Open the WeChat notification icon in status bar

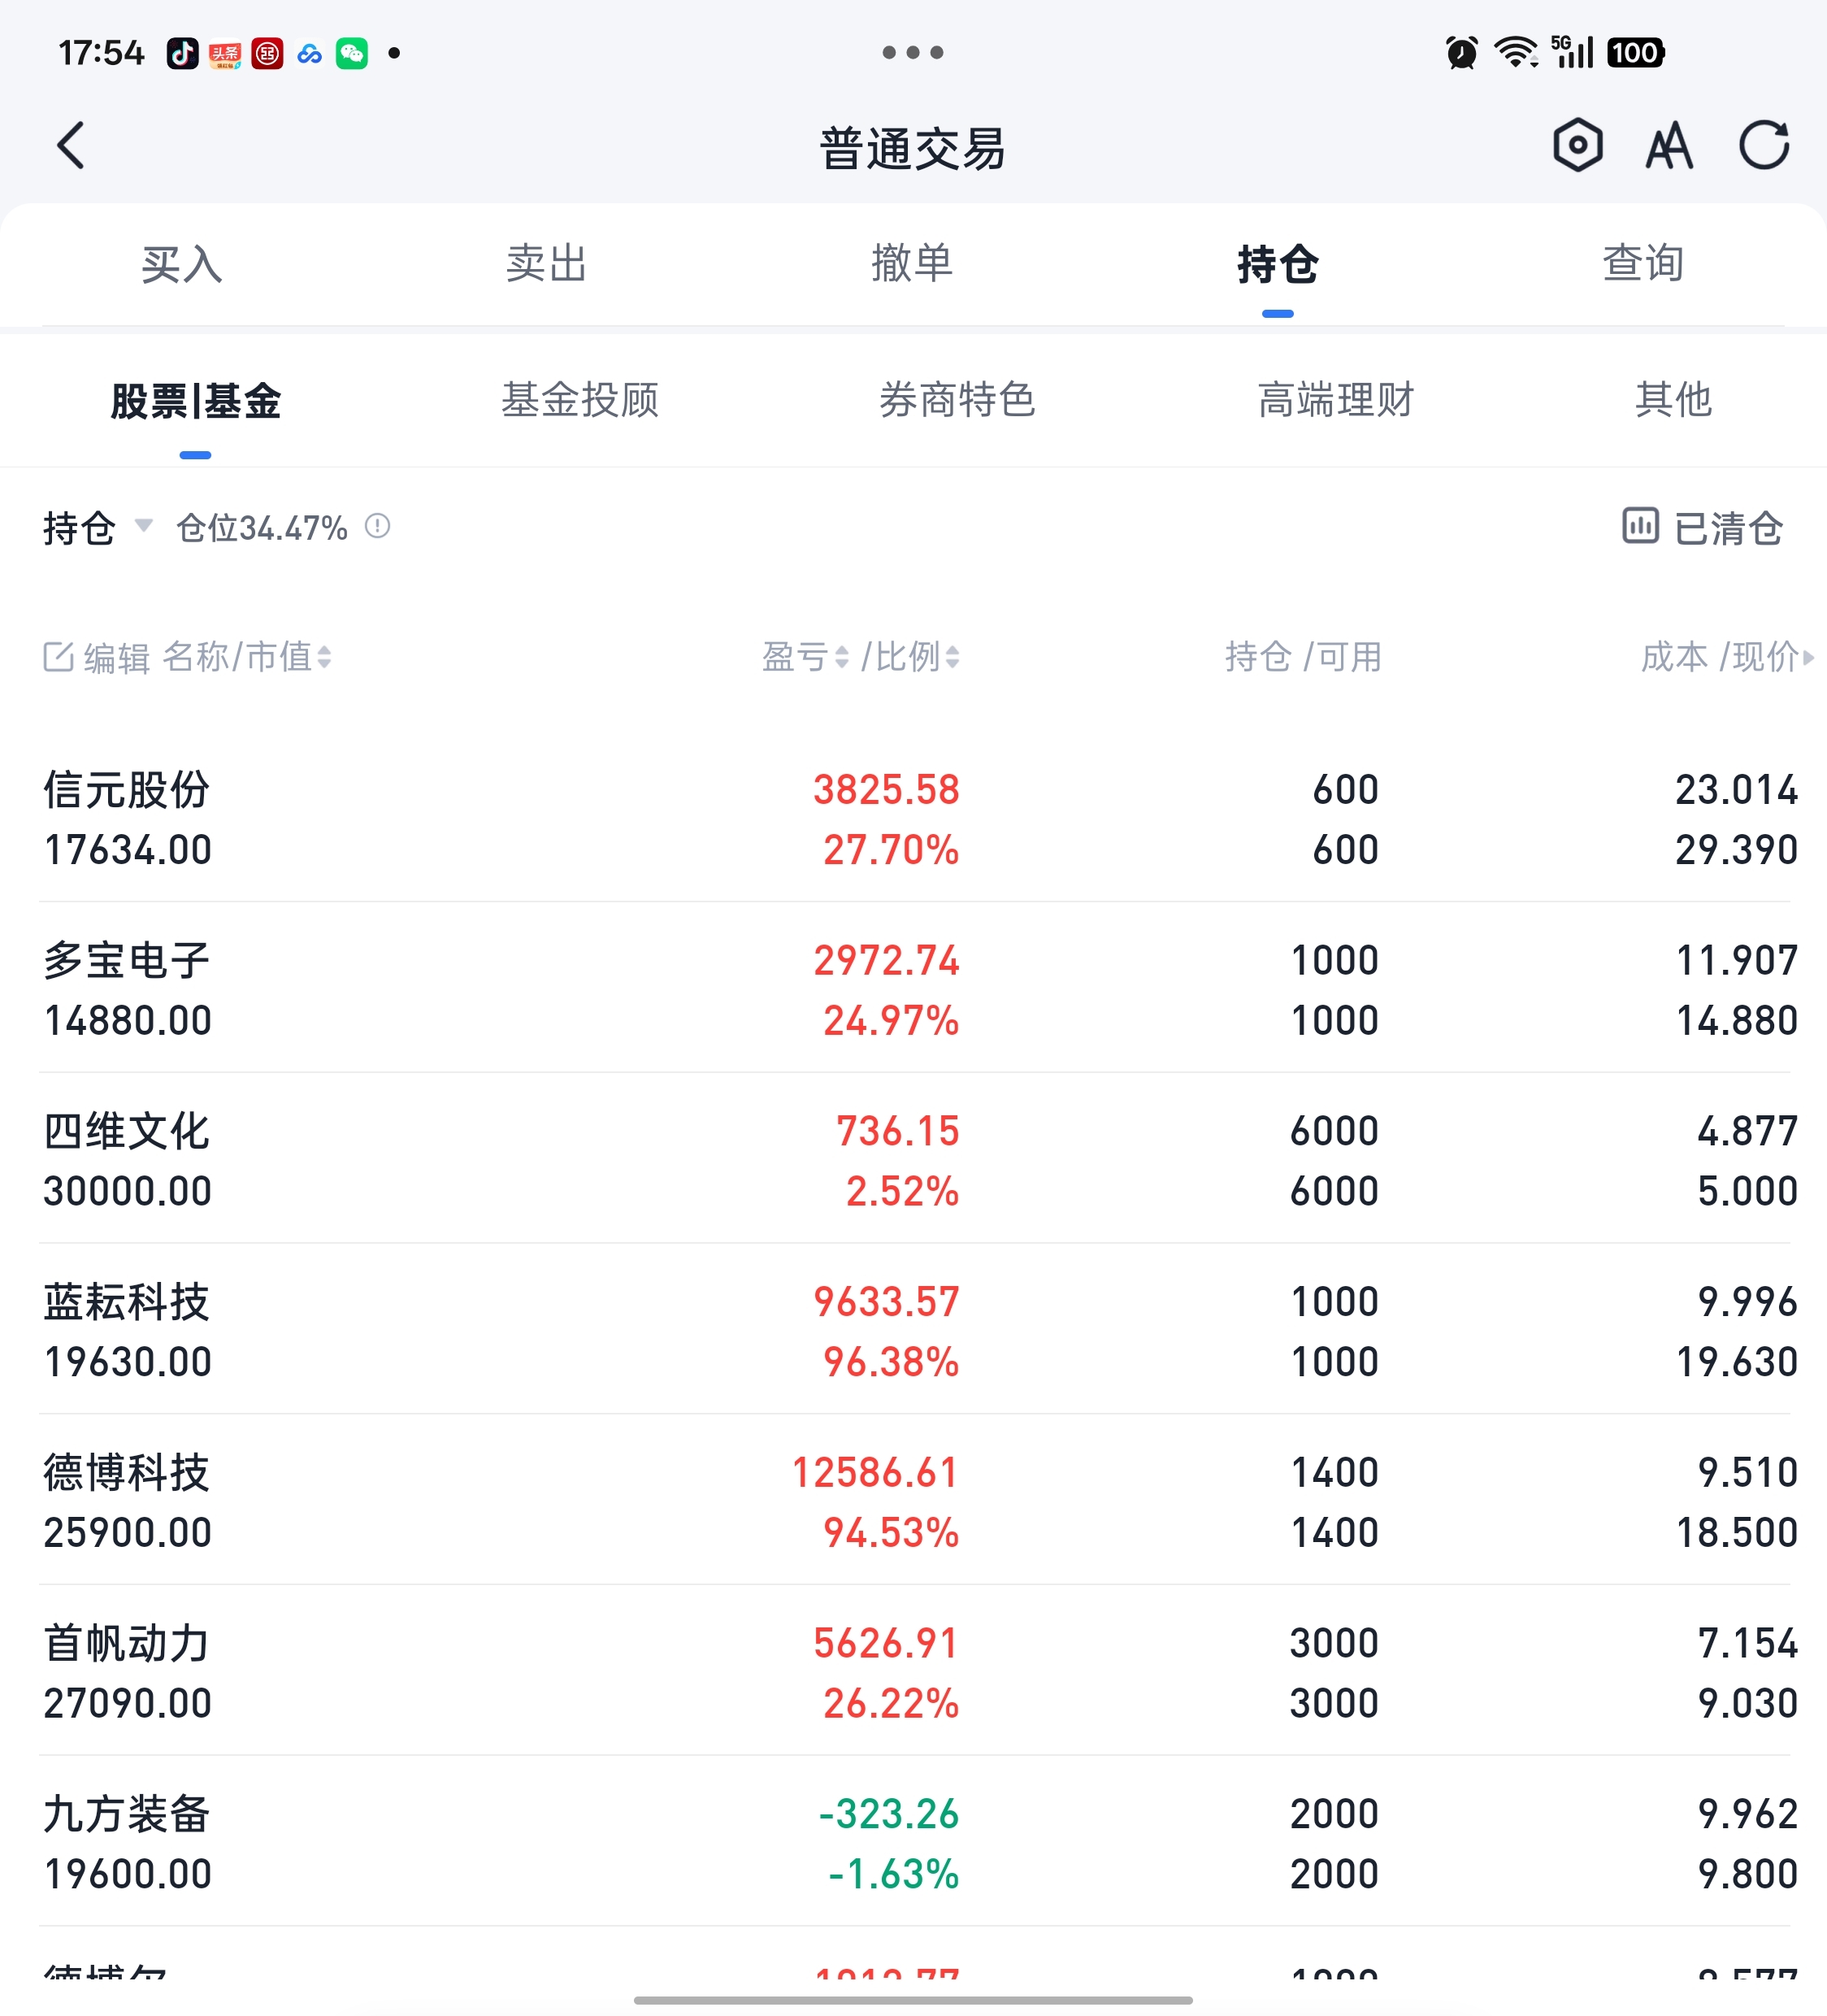(x=352, y=53)
